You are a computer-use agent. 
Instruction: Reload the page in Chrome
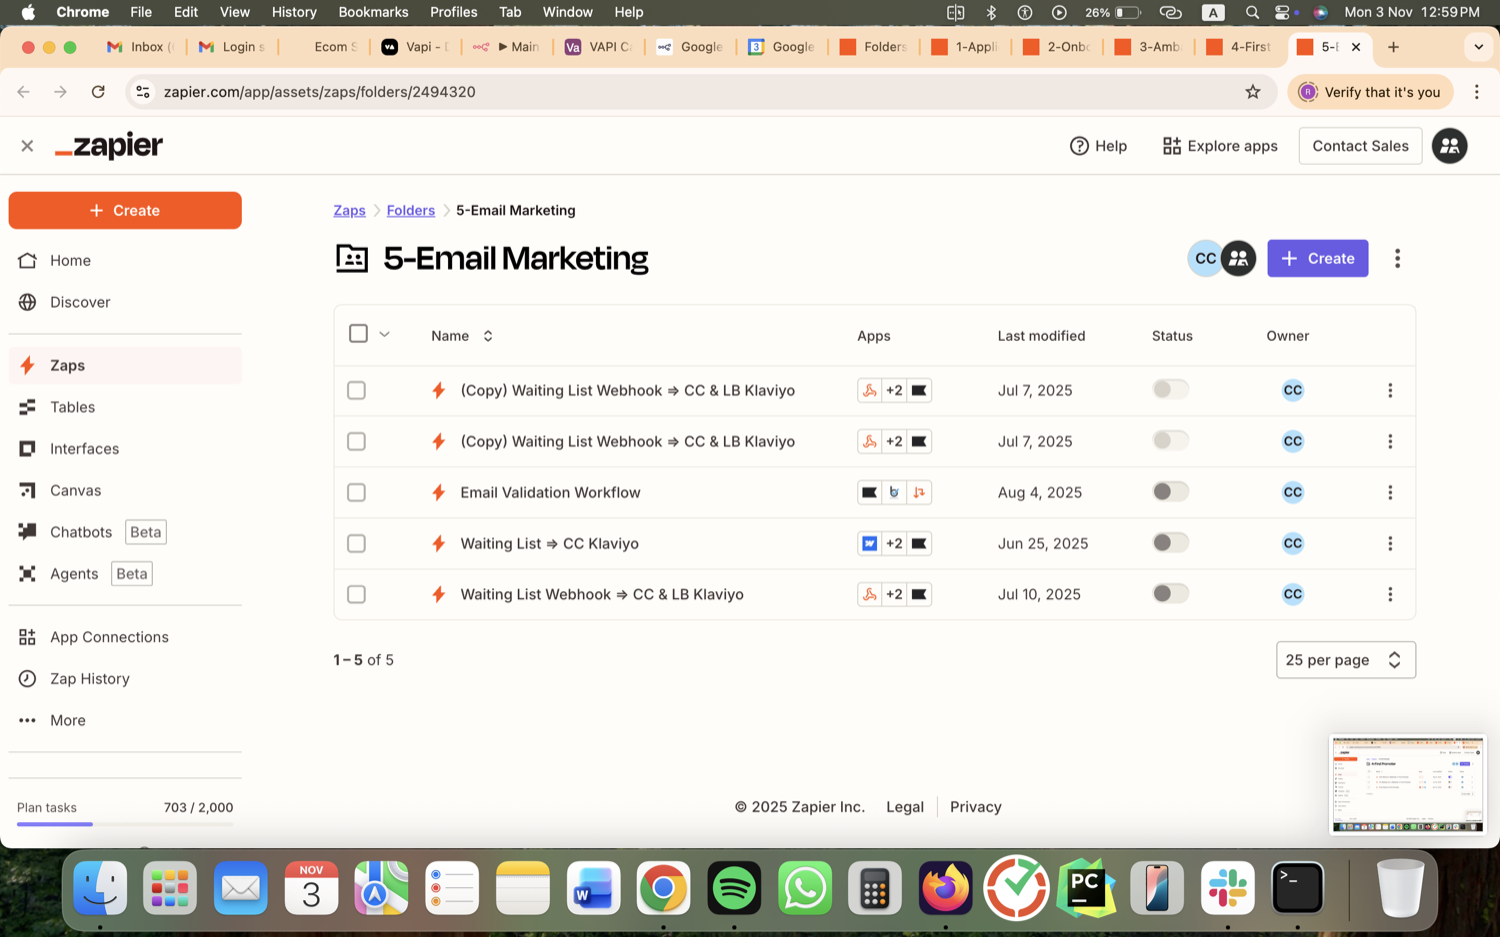(x=98, y=92)
